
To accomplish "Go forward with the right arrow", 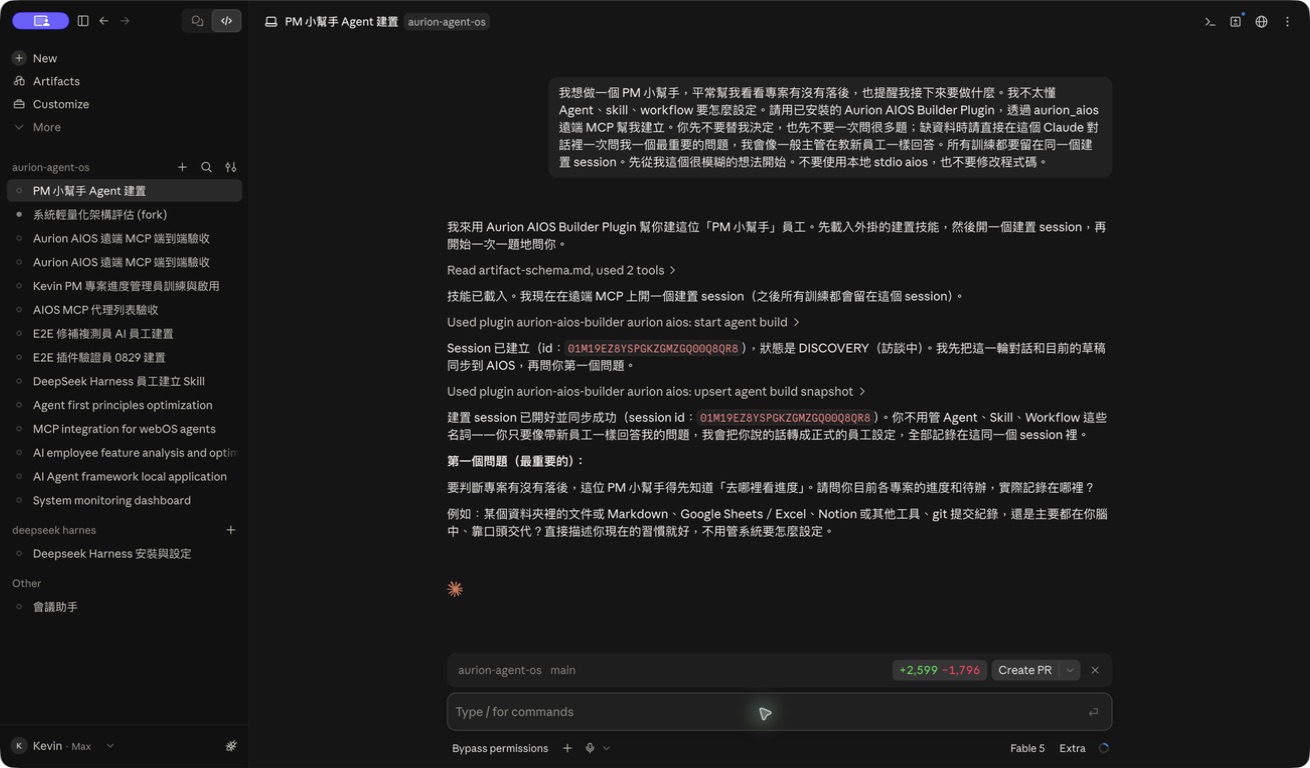I will click(x=125, y=21).
